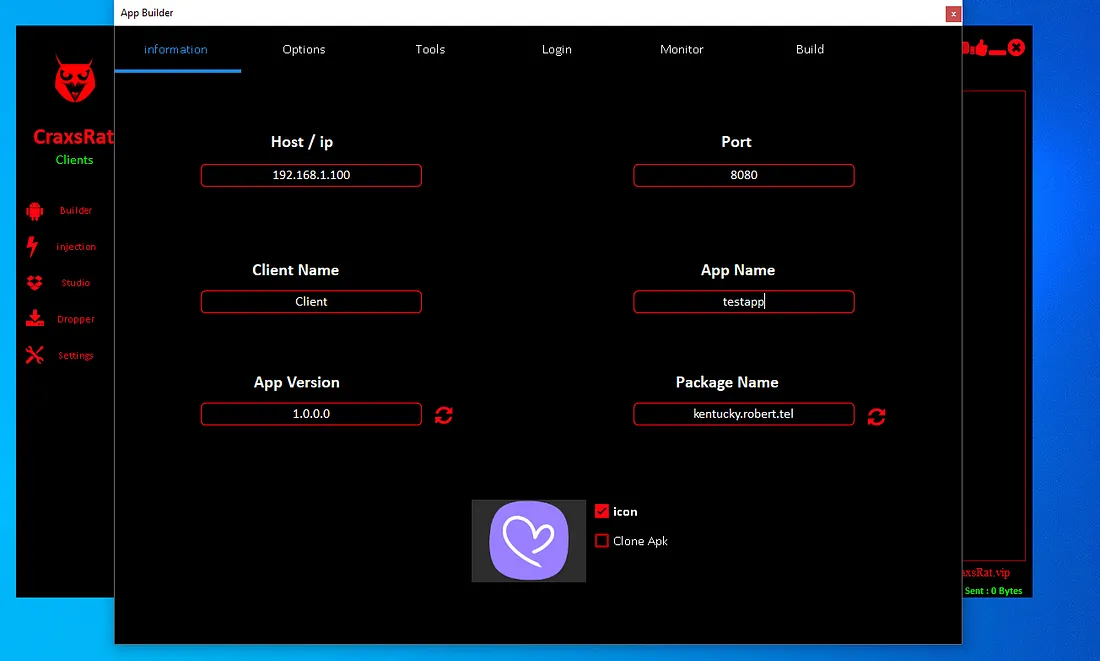Switch to the Options tab

[304, 49]
